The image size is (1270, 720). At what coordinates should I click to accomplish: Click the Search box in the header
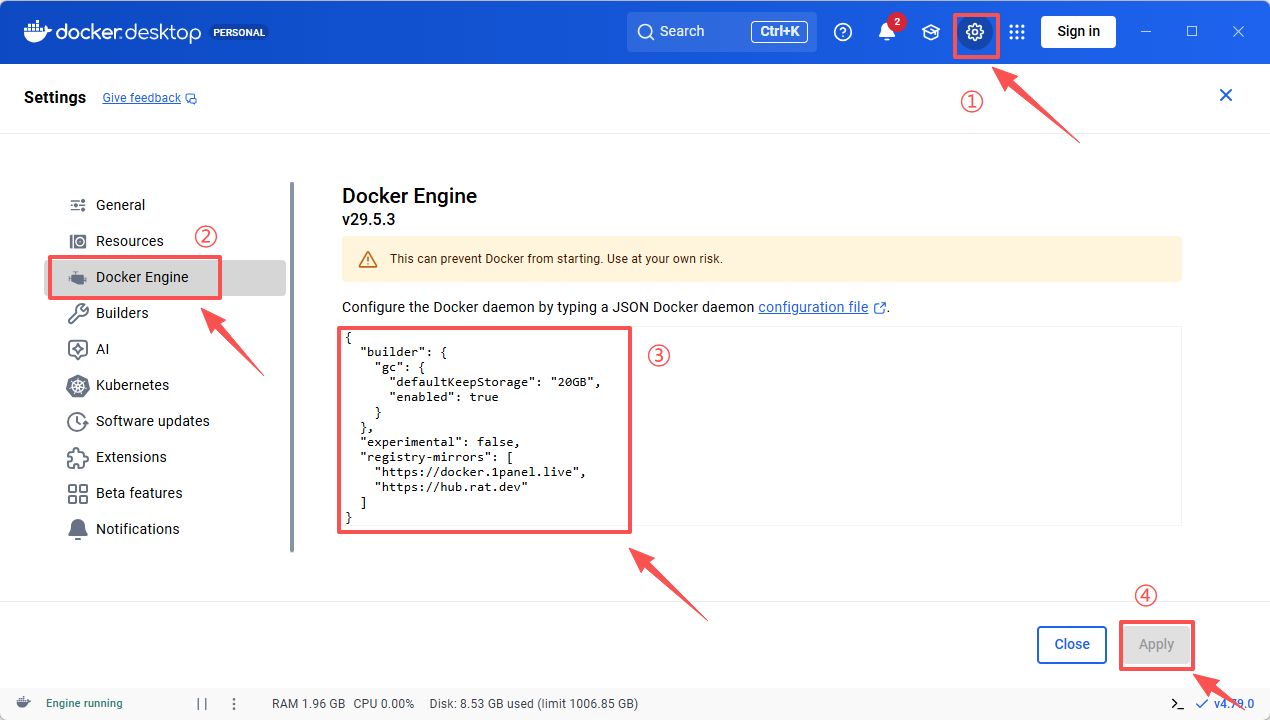pos(722,32)
